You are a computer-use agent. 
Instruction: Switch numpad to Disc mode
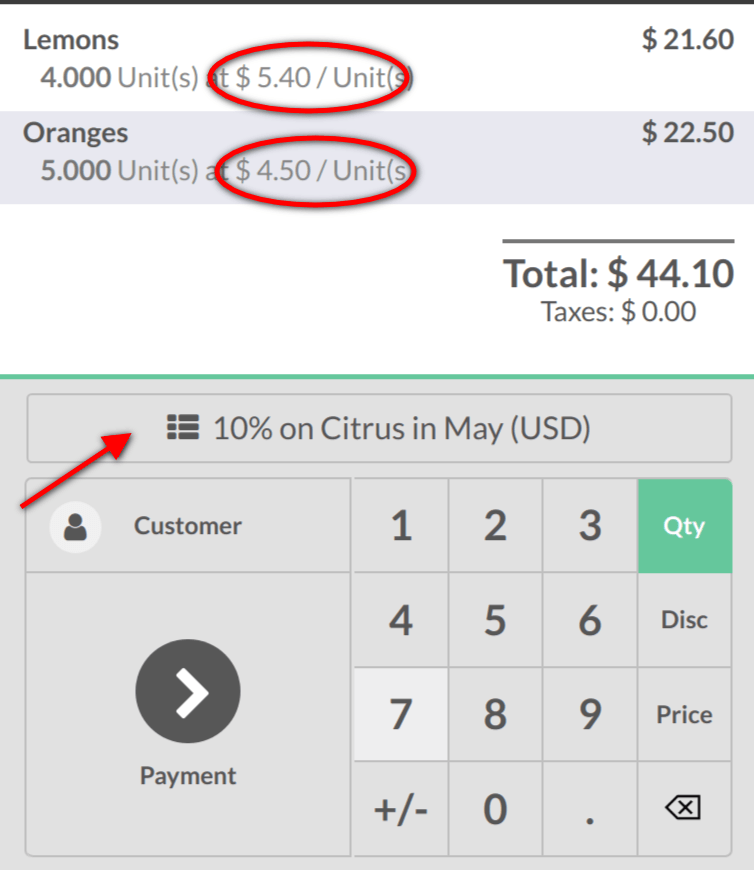tap(684, 620)
